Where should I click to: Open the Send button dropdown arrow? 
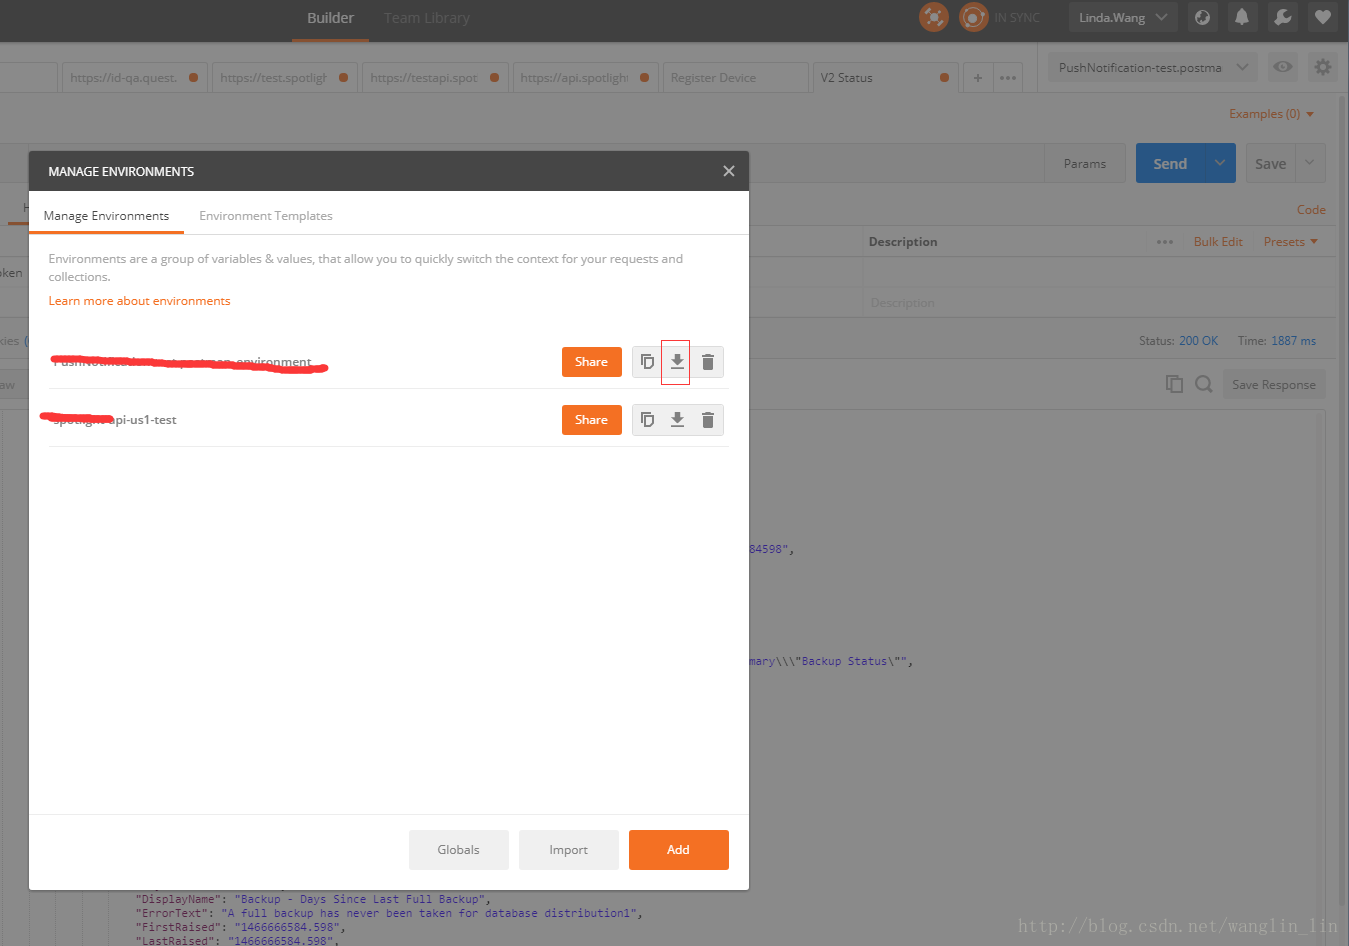tap(1220, 163)
